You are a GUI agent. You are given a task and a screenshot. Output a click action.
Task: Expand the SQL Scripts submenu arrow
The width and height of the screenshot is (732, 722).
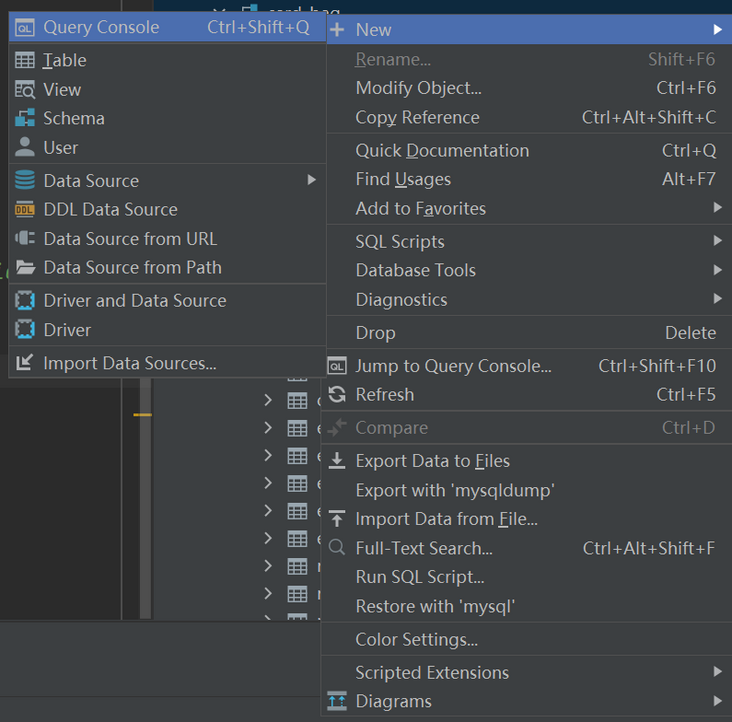pos(718,241)
